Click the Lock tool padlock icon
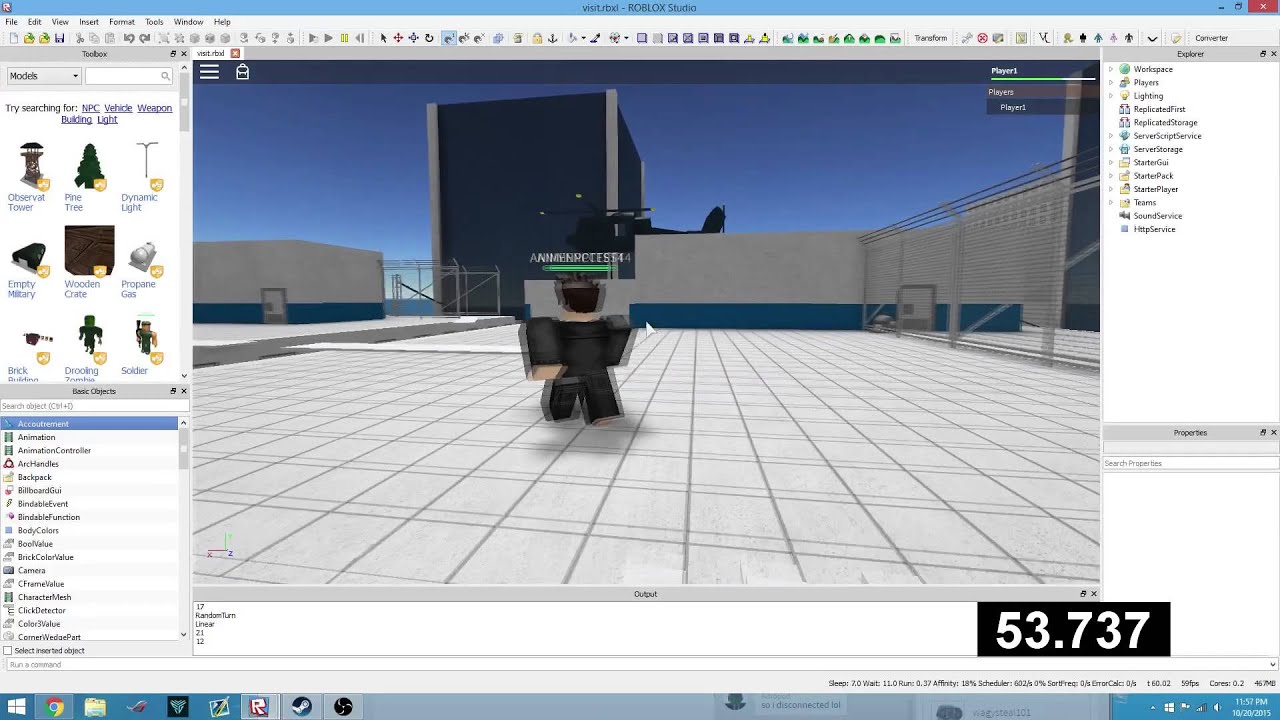The width and height of the screenshot is (1280, 720). coord(537,38)
